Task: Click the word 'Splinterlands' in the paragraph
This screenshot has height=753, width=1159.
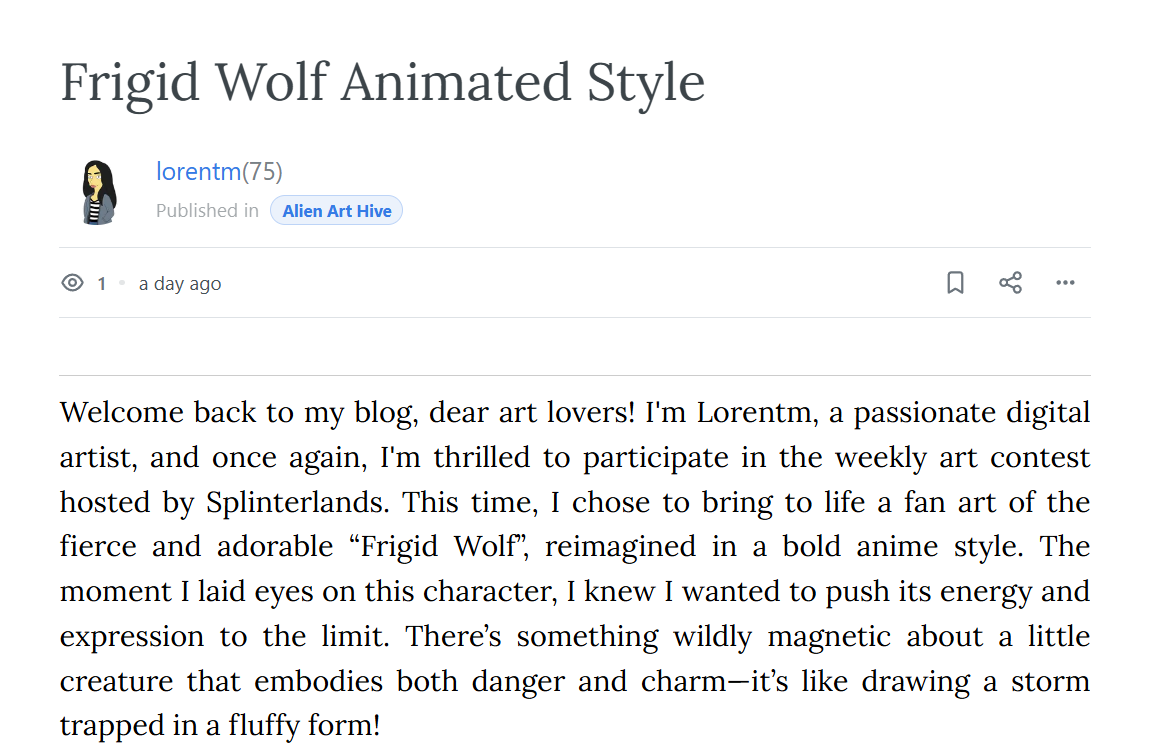Action: pos(296,502)
